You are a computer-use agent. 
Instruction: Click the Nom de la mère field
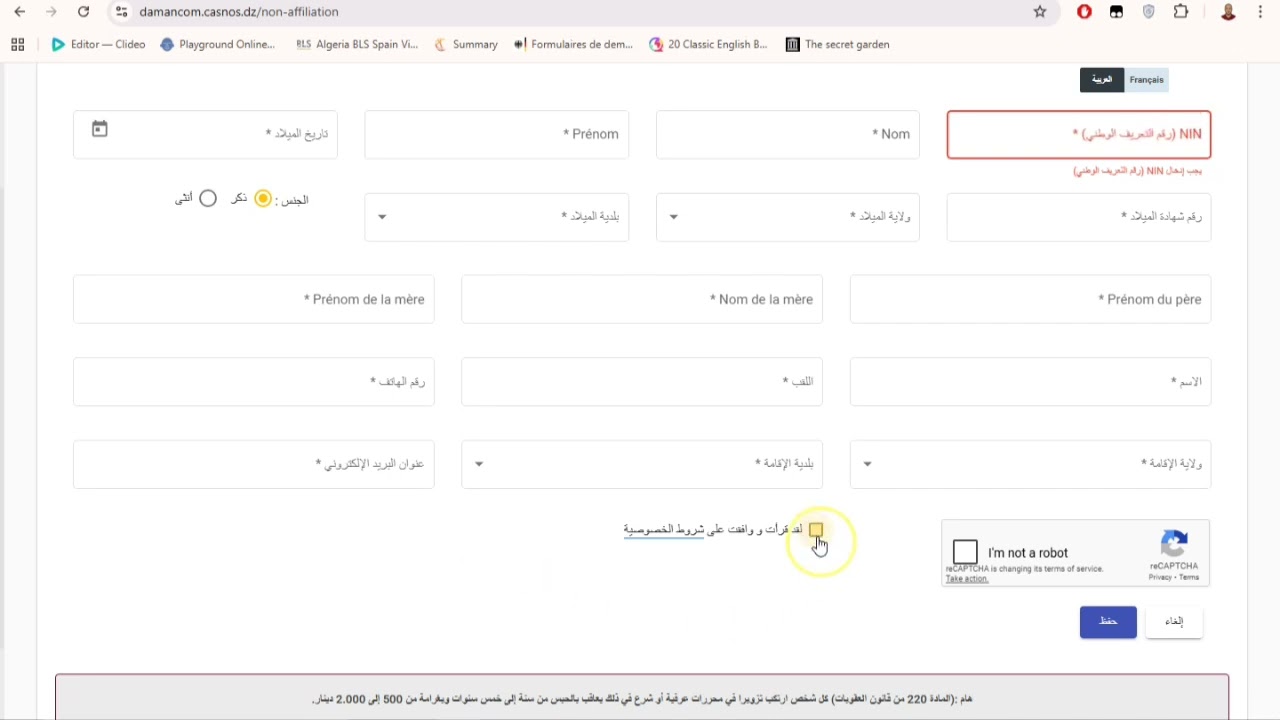[x=642, y=299]
